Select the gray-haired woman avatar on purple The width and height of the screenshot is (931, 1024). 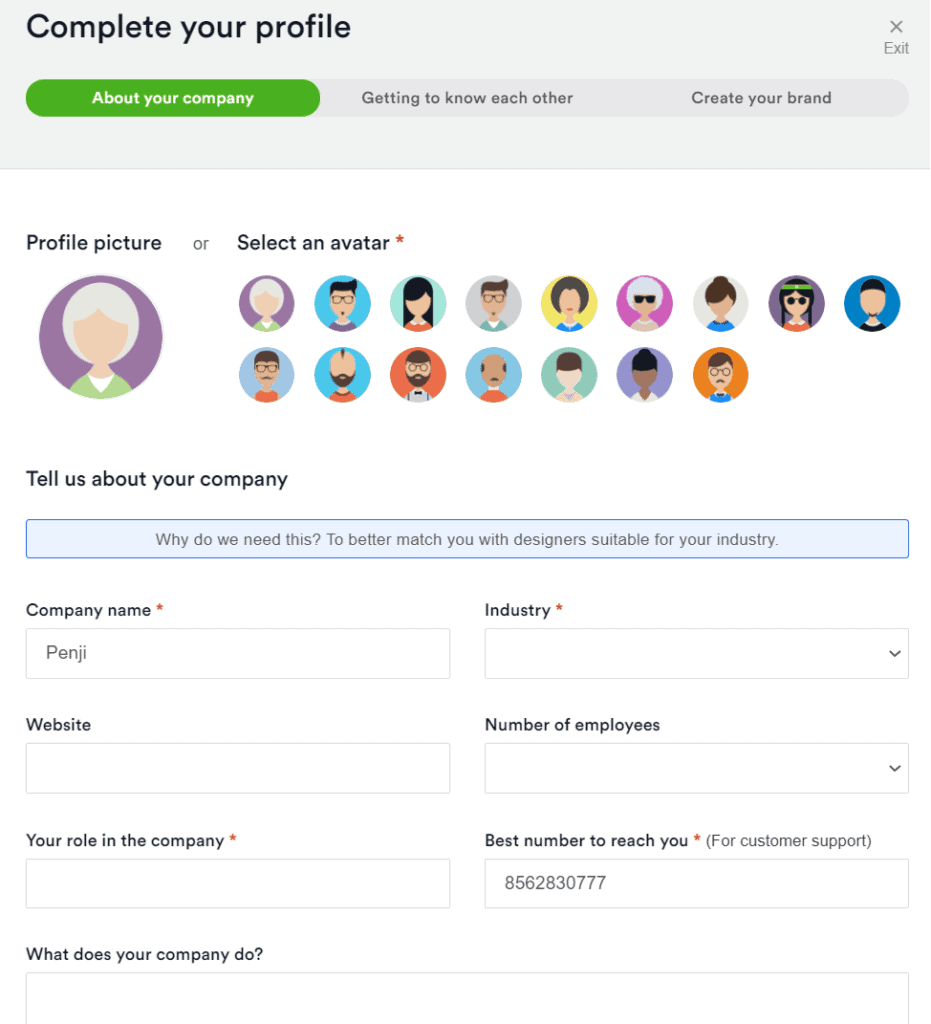[266, 303]
